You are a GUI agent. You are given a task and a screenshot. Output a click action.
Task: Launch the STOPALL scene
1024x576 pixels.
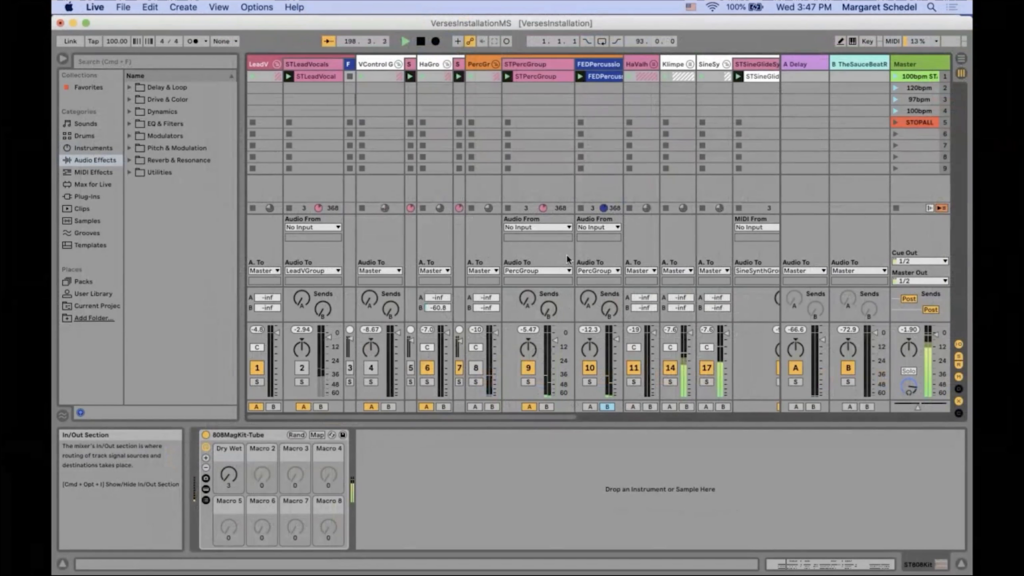pos(896,123)
